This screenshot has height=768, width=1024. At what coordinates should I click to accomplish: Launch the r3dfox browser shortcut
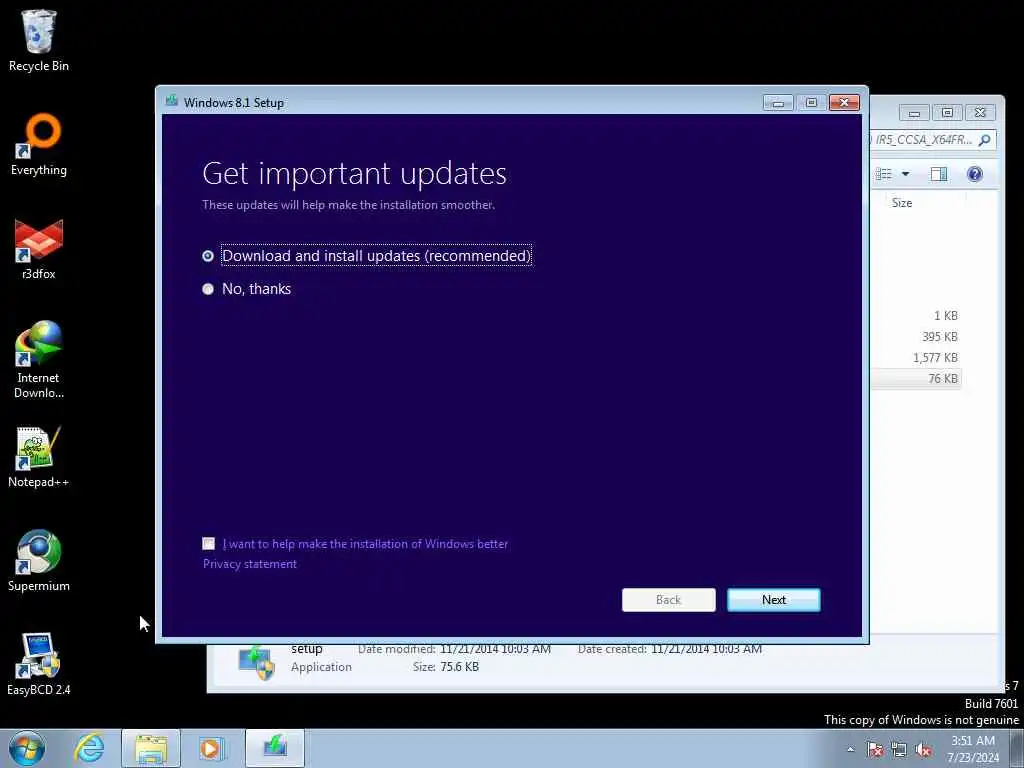click(x=39, y=249)
